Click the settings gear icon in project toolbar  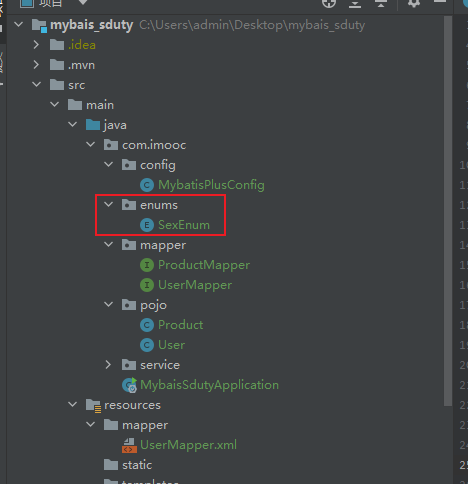point(414,3)
